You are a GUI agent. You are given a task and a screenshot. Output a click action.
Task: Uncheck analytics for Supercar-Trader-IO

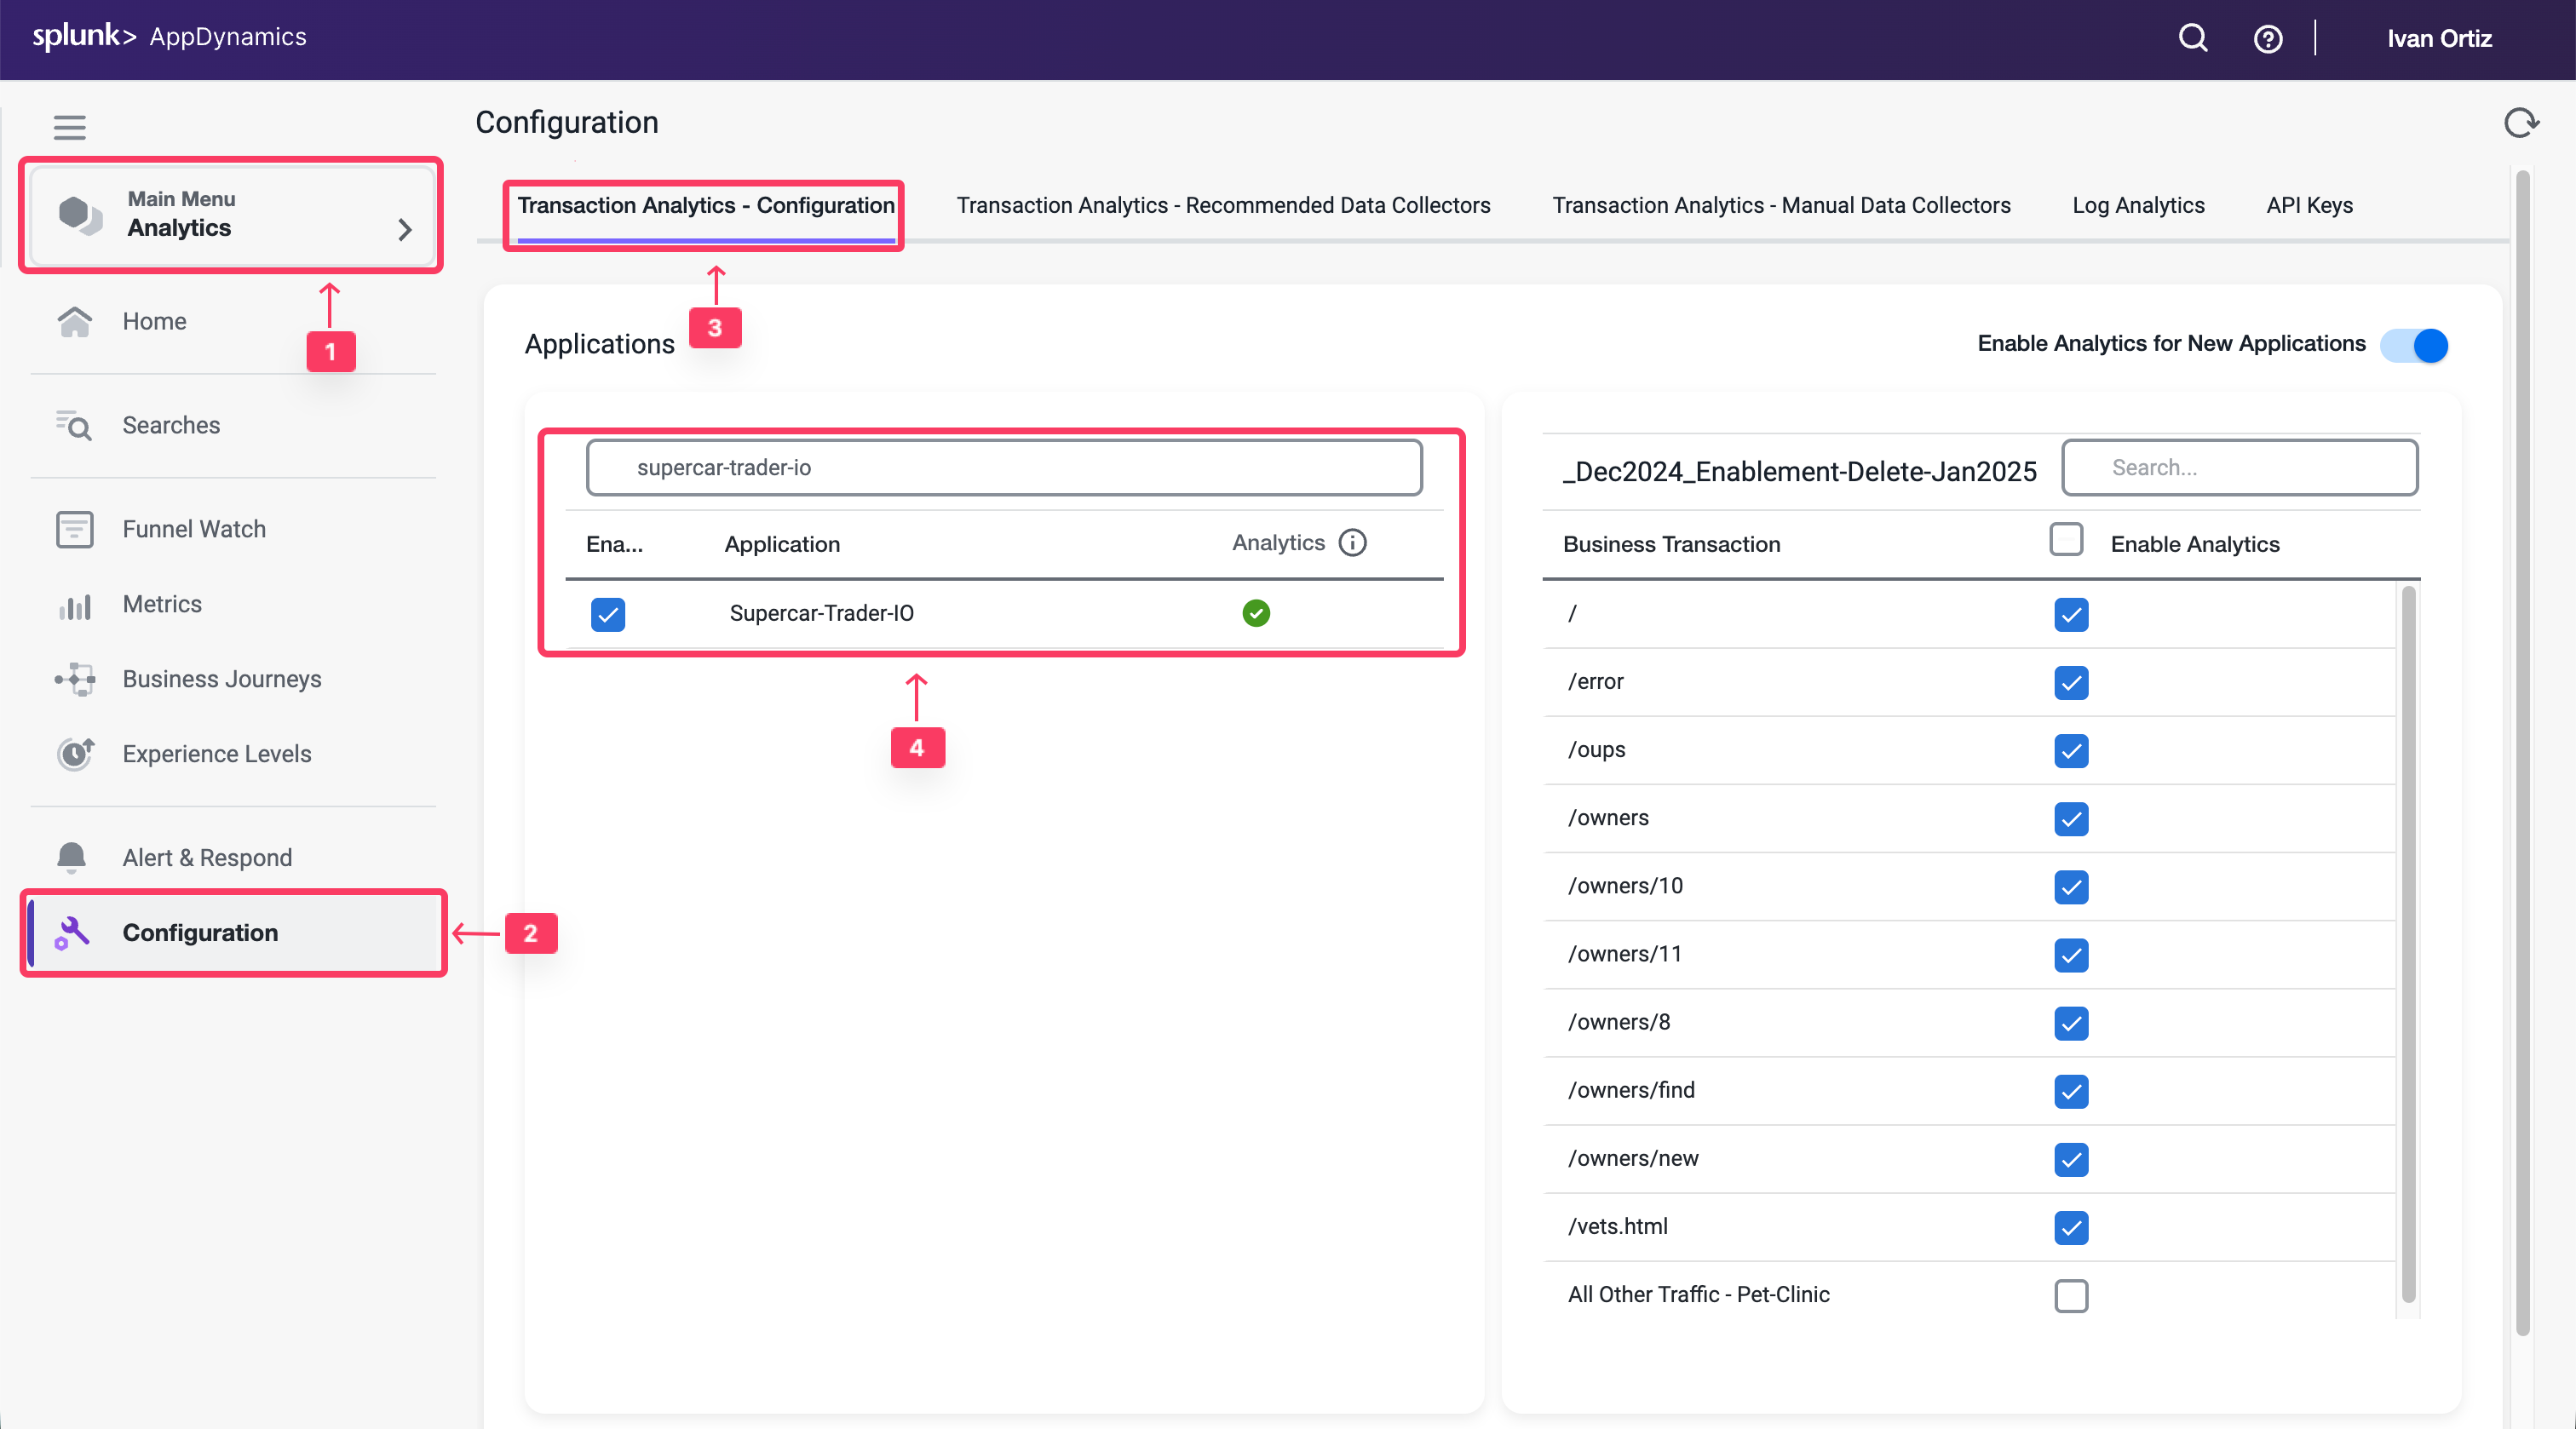(608, 614)
